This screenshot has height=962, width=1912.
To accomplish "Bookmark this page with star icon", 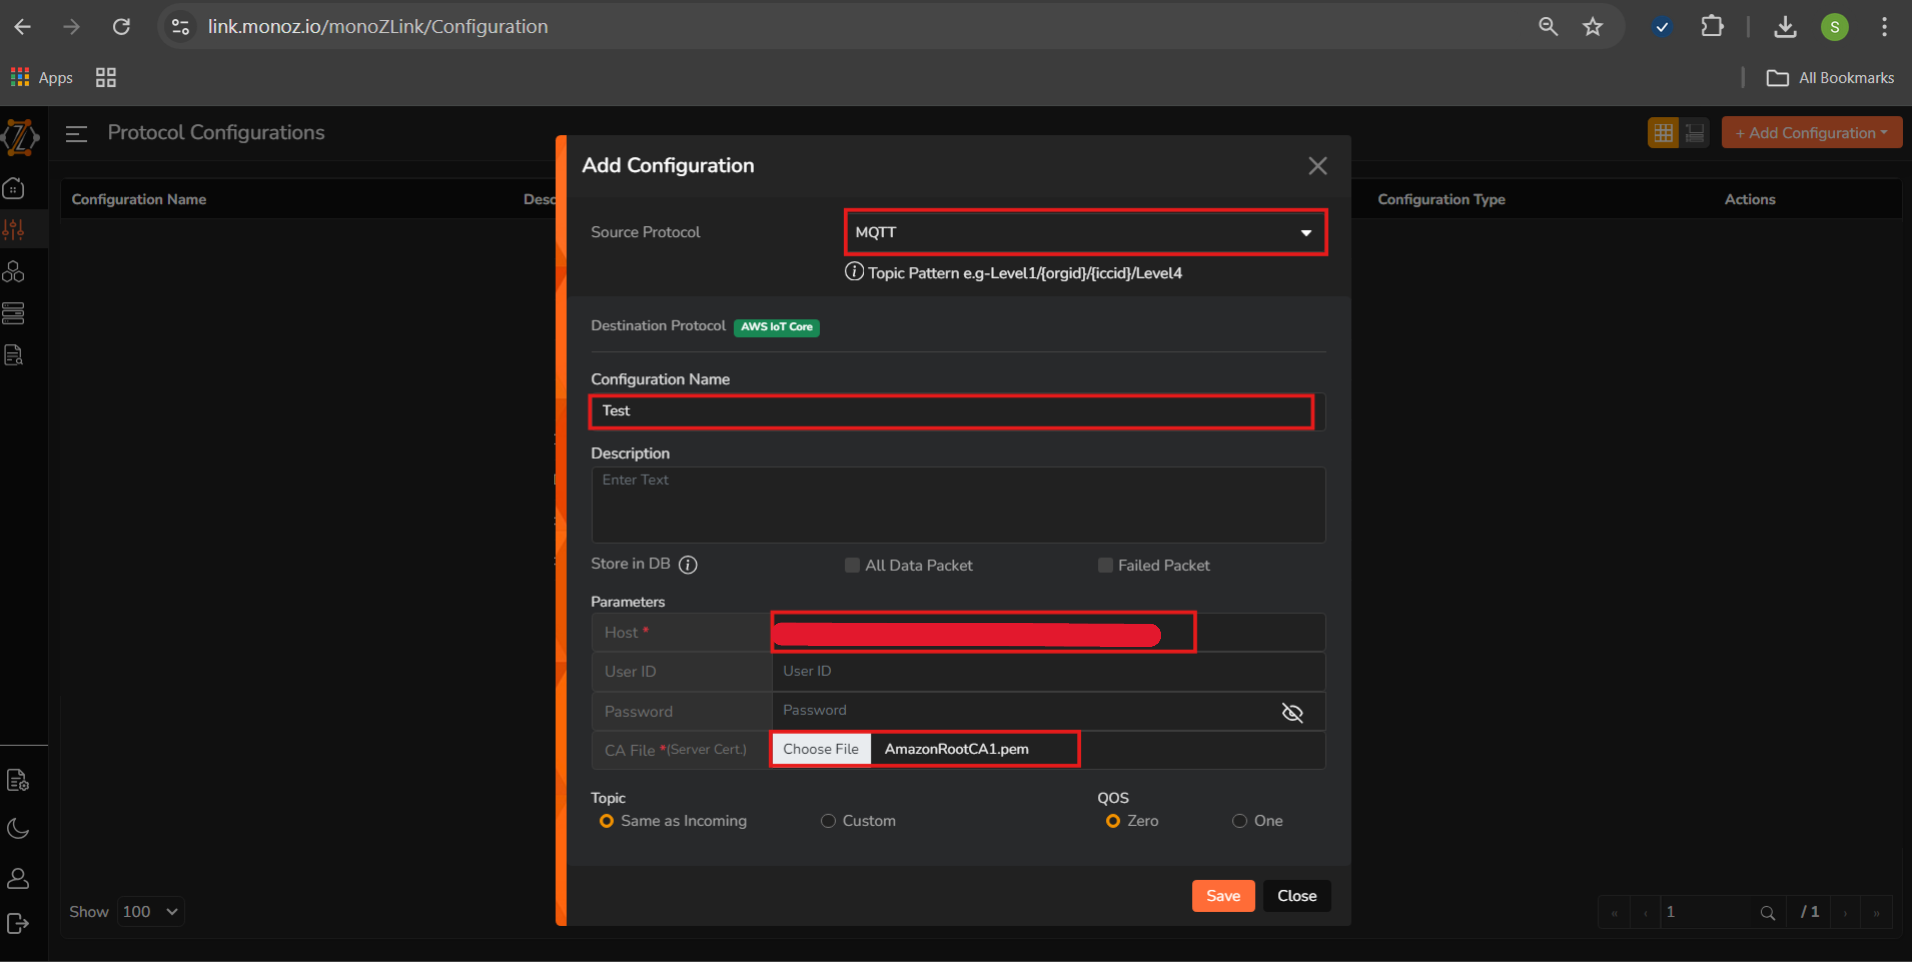I will point(1593,27).
